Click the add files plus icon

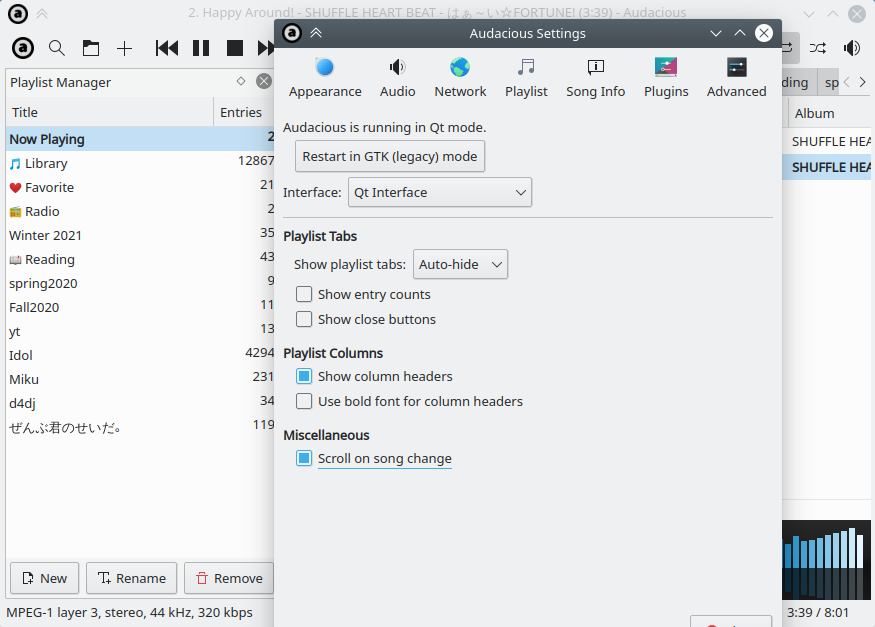coord(124,49)
